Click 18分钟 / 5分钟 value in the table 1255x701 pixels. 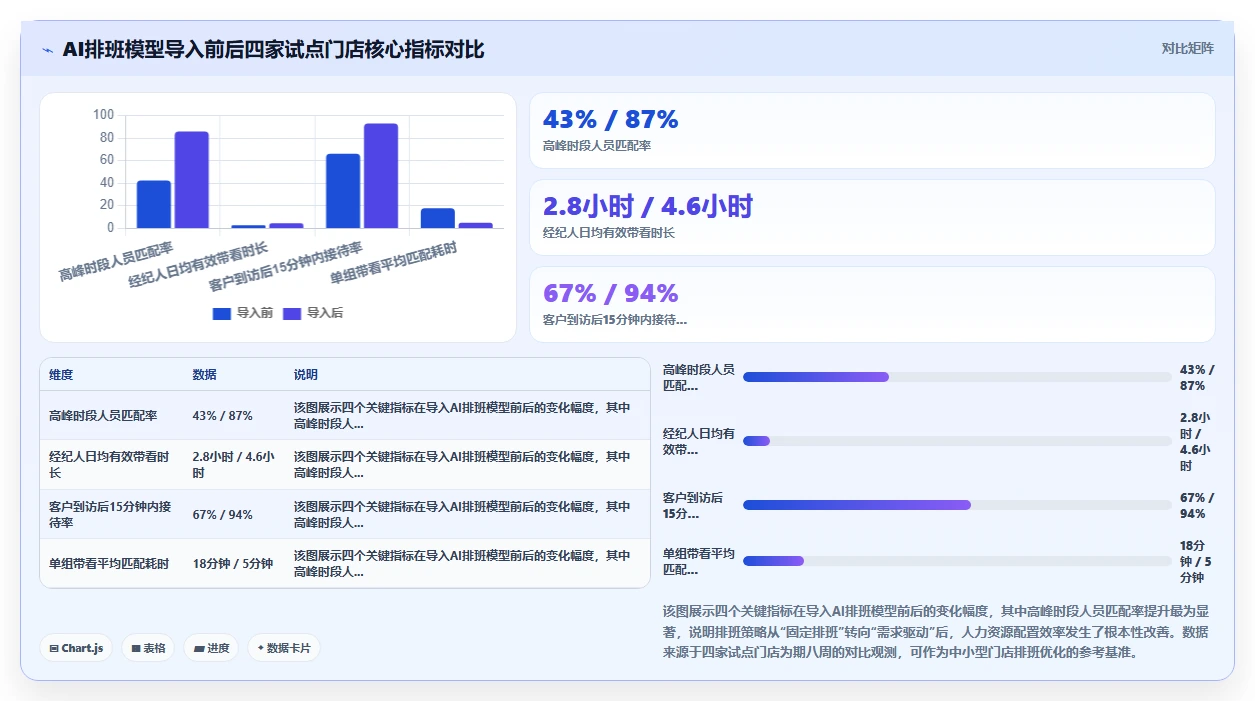pos(233,564)
